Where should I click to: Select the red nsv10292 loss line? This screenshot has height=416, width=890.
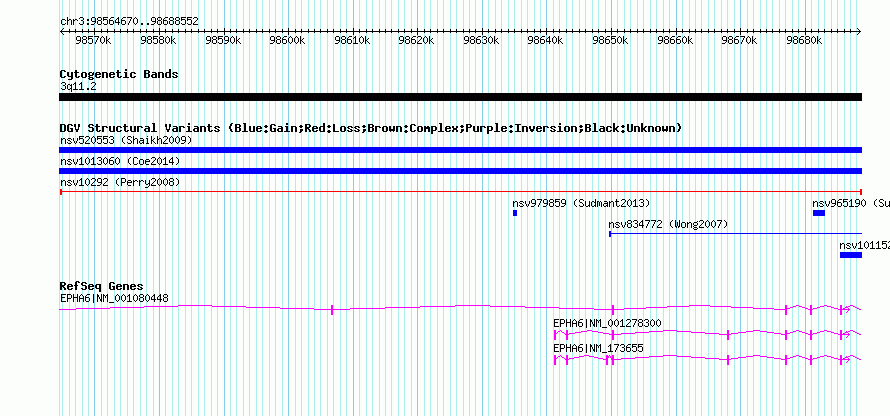(x=460, y=192)
